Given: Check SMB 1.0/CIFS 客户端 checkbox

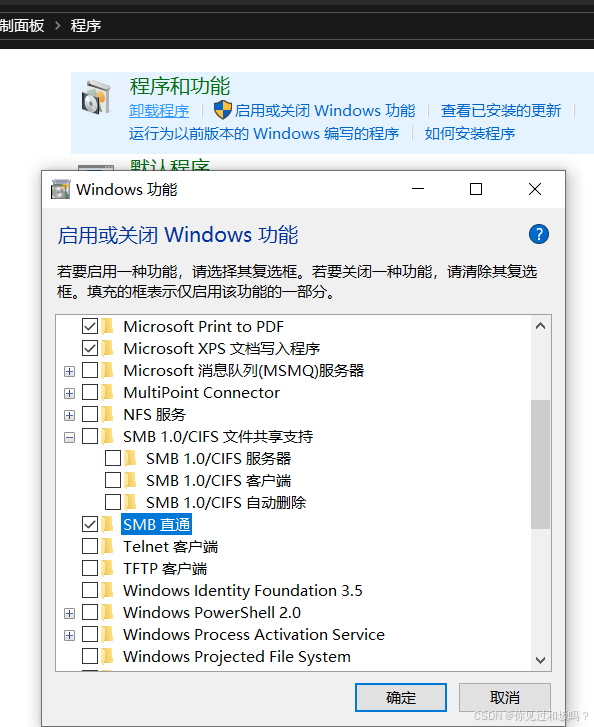Looking at the screenshot, I should click(113, 480).
